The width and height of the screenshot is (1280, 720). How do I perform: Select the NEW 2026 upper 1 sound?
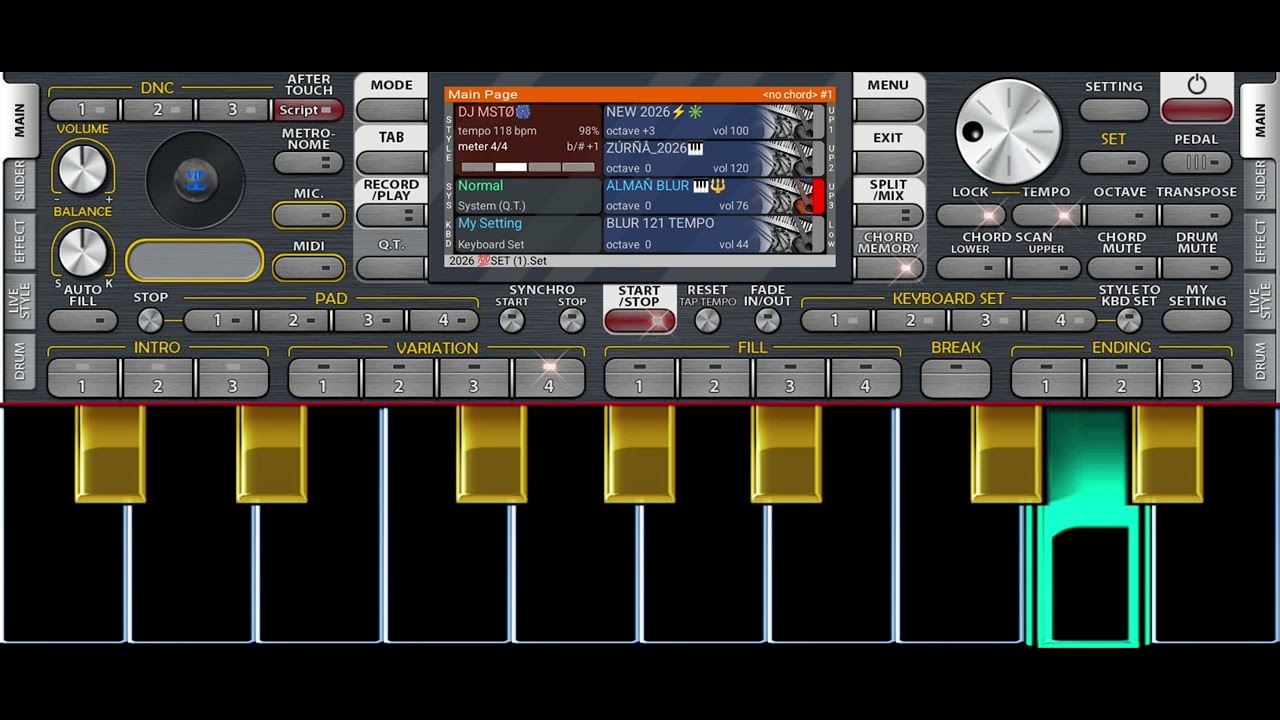click(715, 122)
